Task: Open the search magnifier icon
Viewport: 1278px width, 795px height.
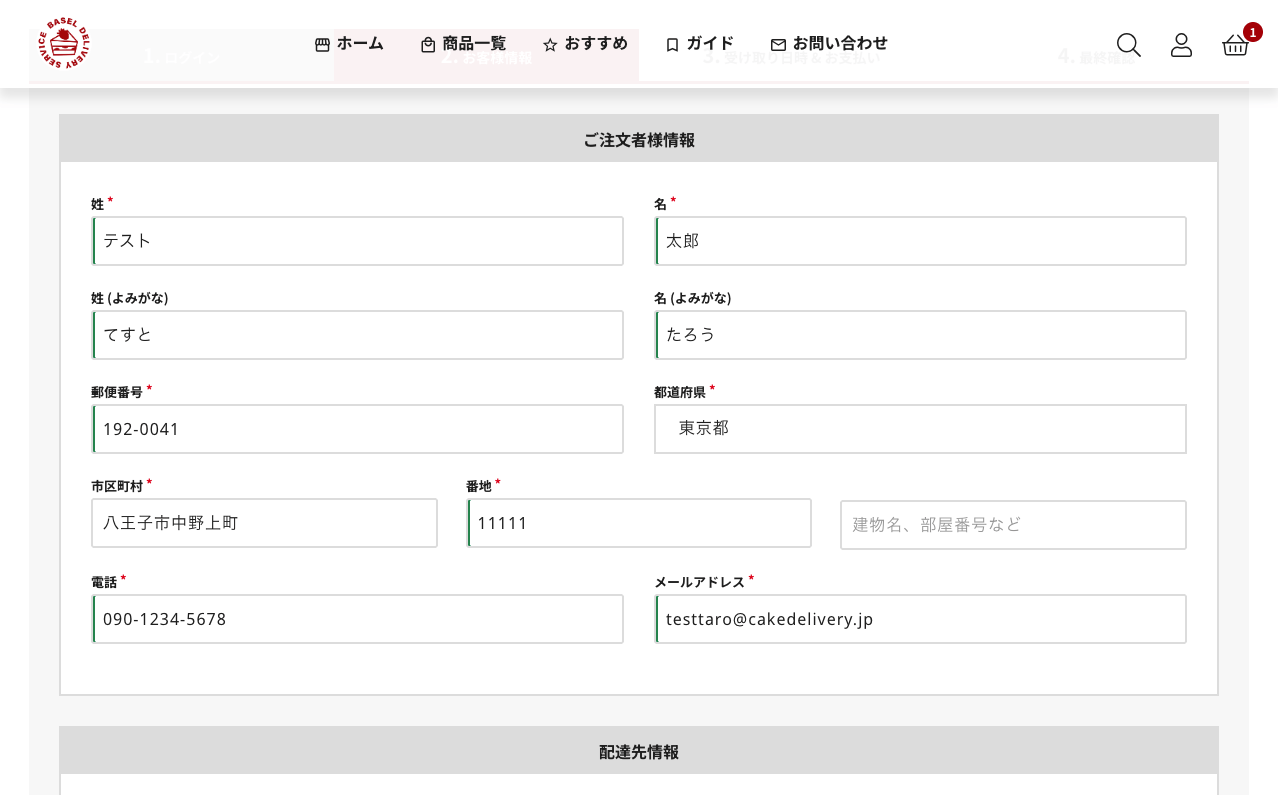Action: [1128, 45]
